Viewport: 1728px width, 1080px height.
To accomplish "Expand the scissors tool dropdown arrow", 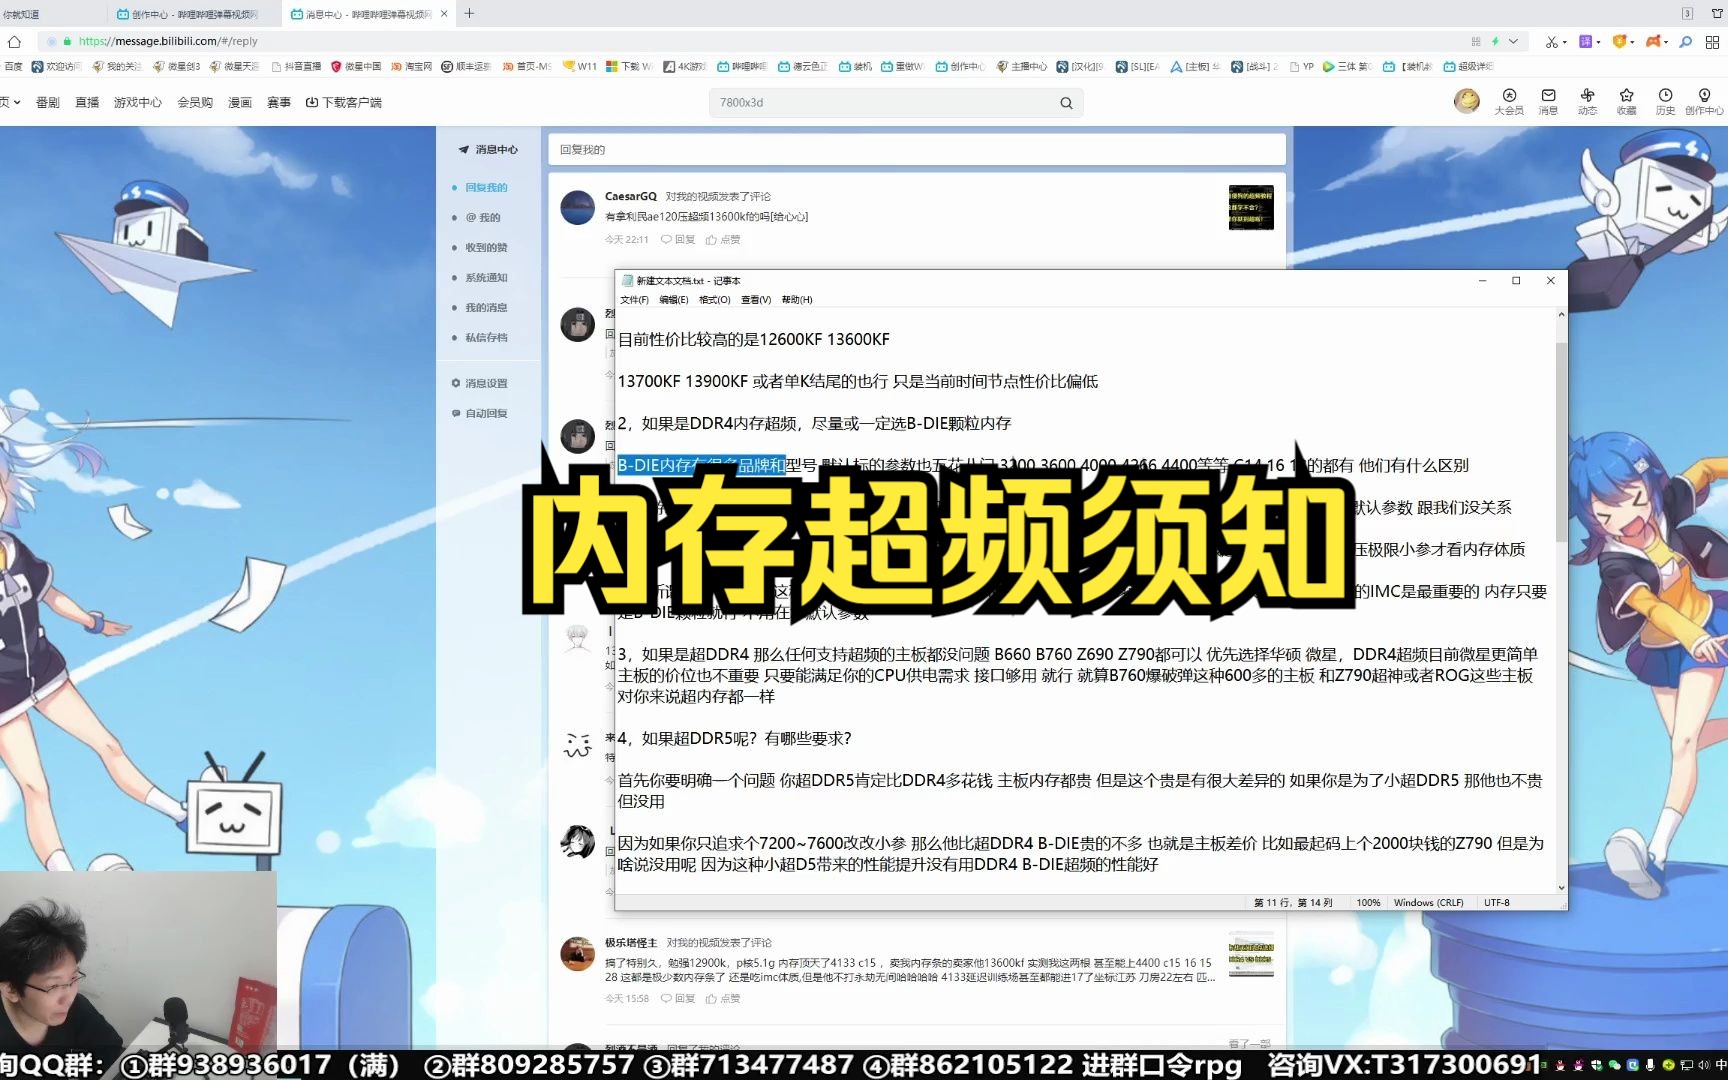I will tap(1565, 42).
